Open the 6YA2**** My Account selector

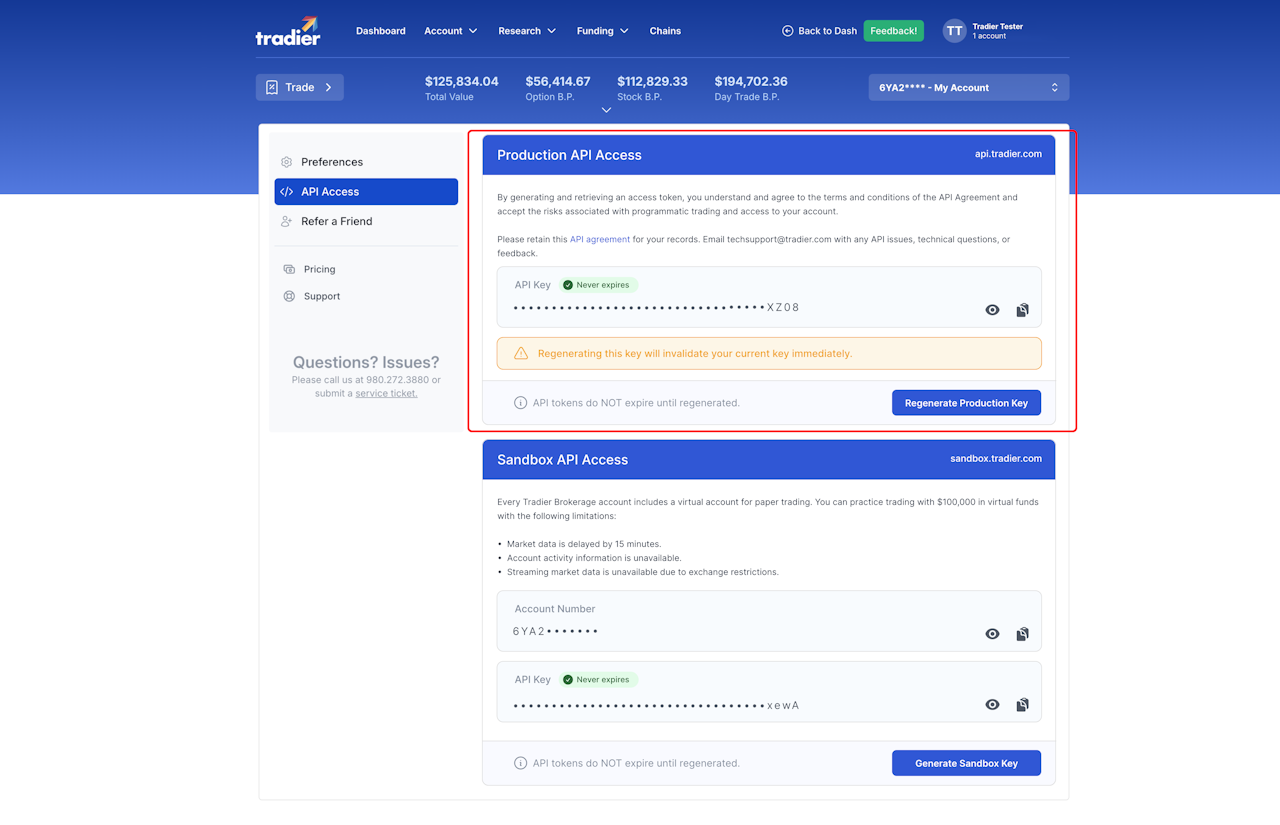coord(969,87)
